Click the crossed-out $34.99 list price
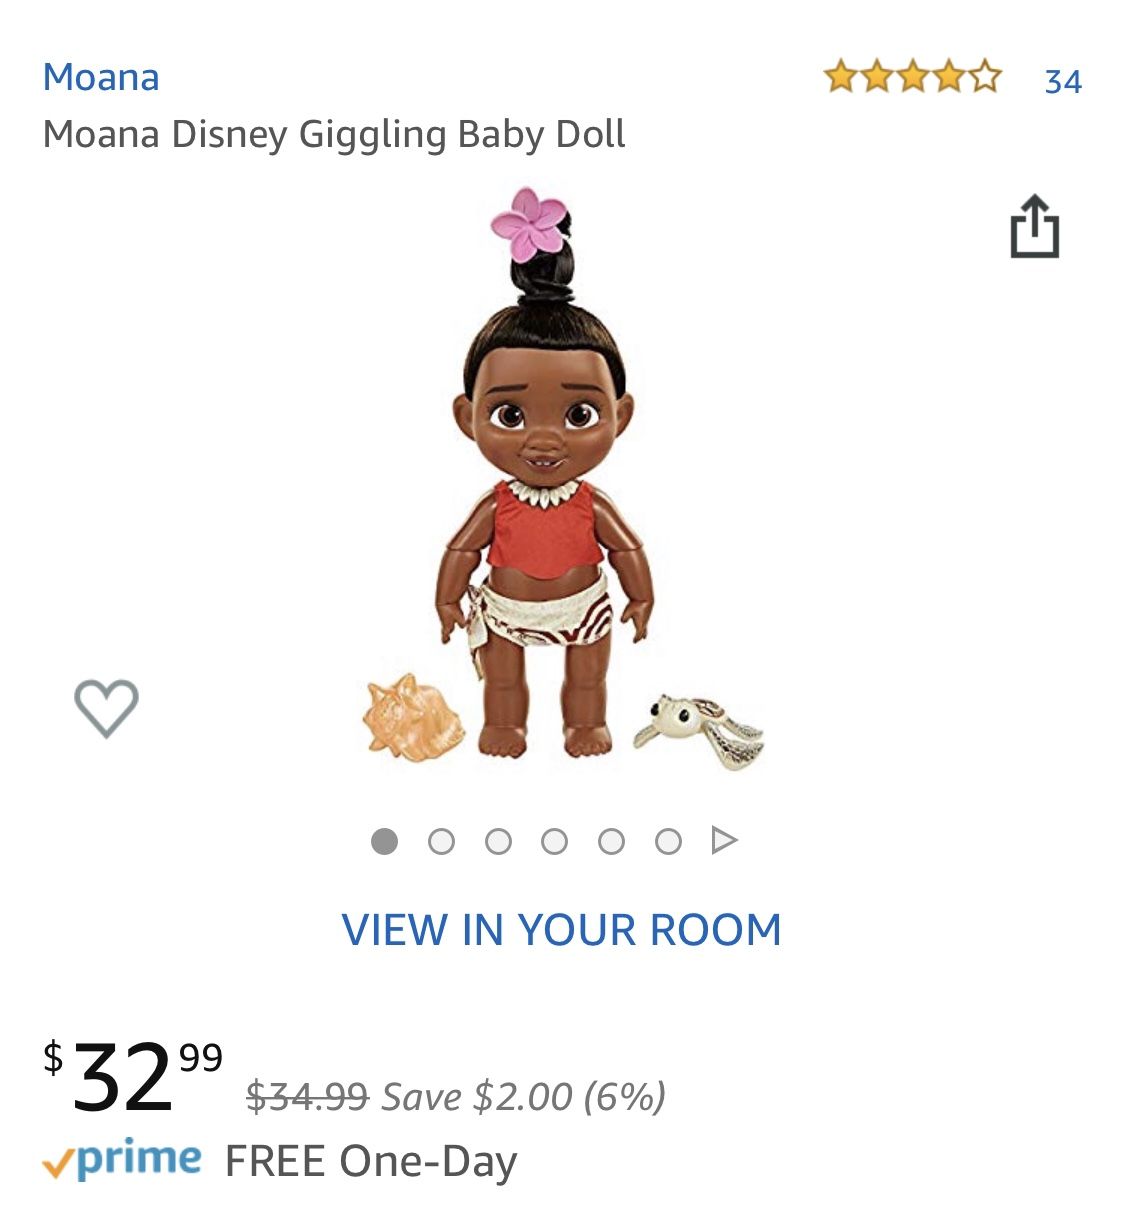1125x1228 pixels. 307,1097
